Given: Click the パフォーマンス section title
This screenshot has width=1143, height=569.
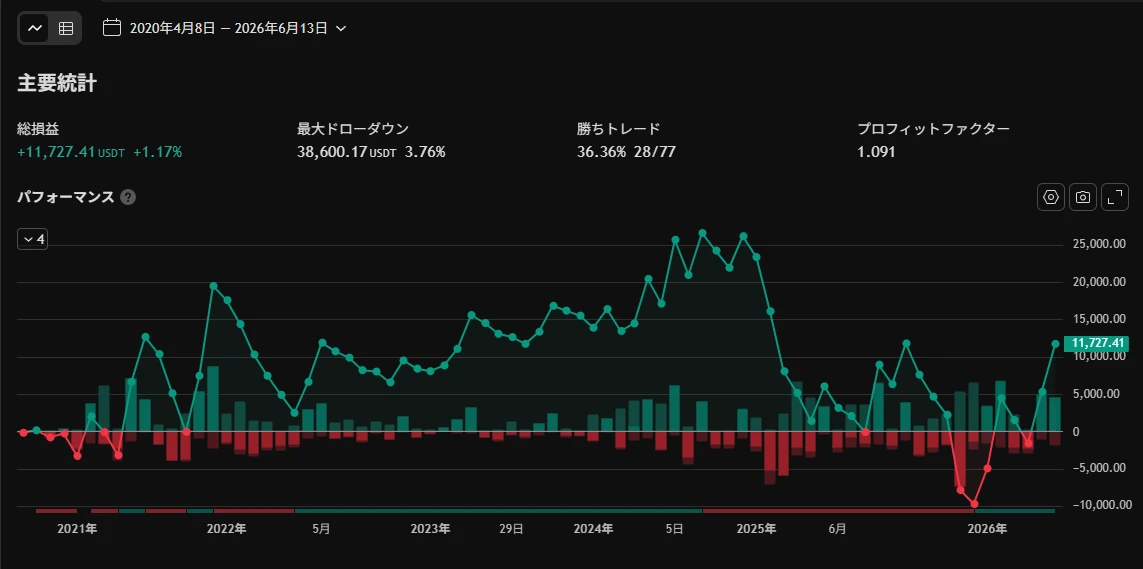Looking at the screenshot, I should pos(66,197).
